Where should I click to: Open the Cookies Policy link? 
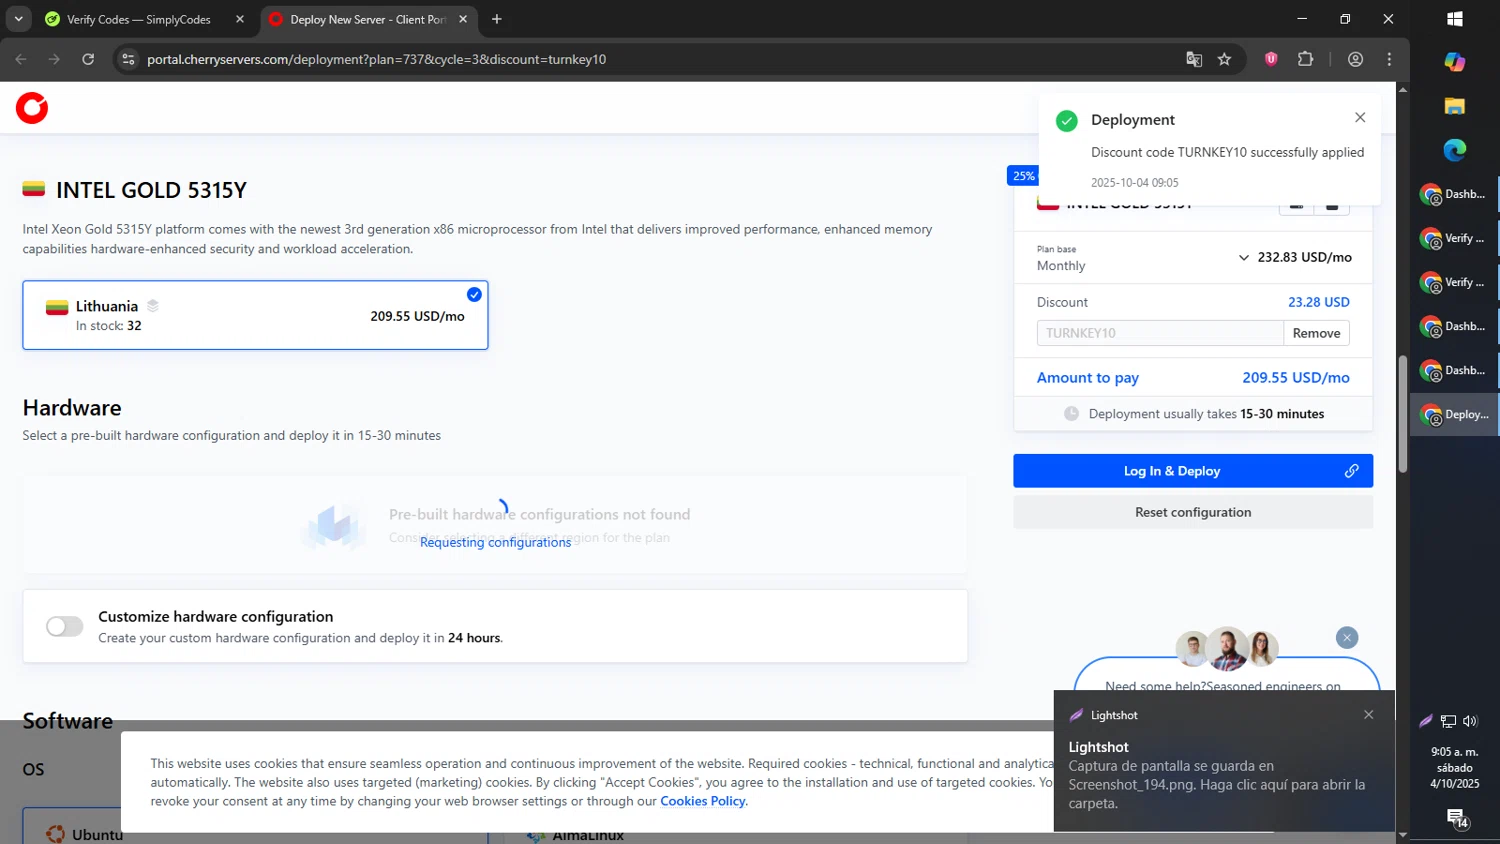[x=702, y=801]
